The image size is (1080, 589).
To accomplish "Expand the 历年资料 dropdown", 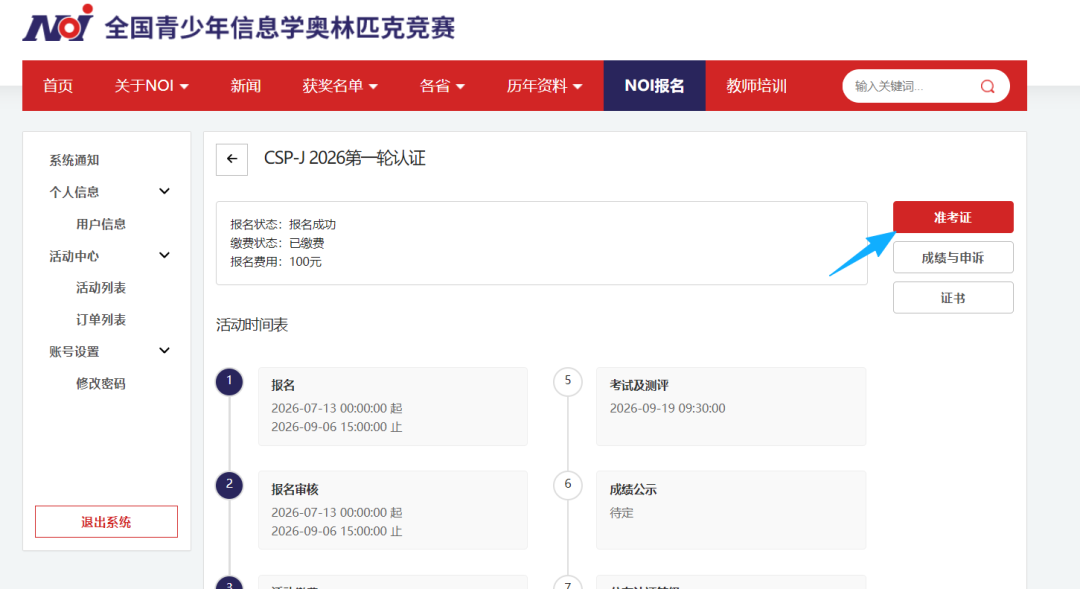I will point(544,85).
